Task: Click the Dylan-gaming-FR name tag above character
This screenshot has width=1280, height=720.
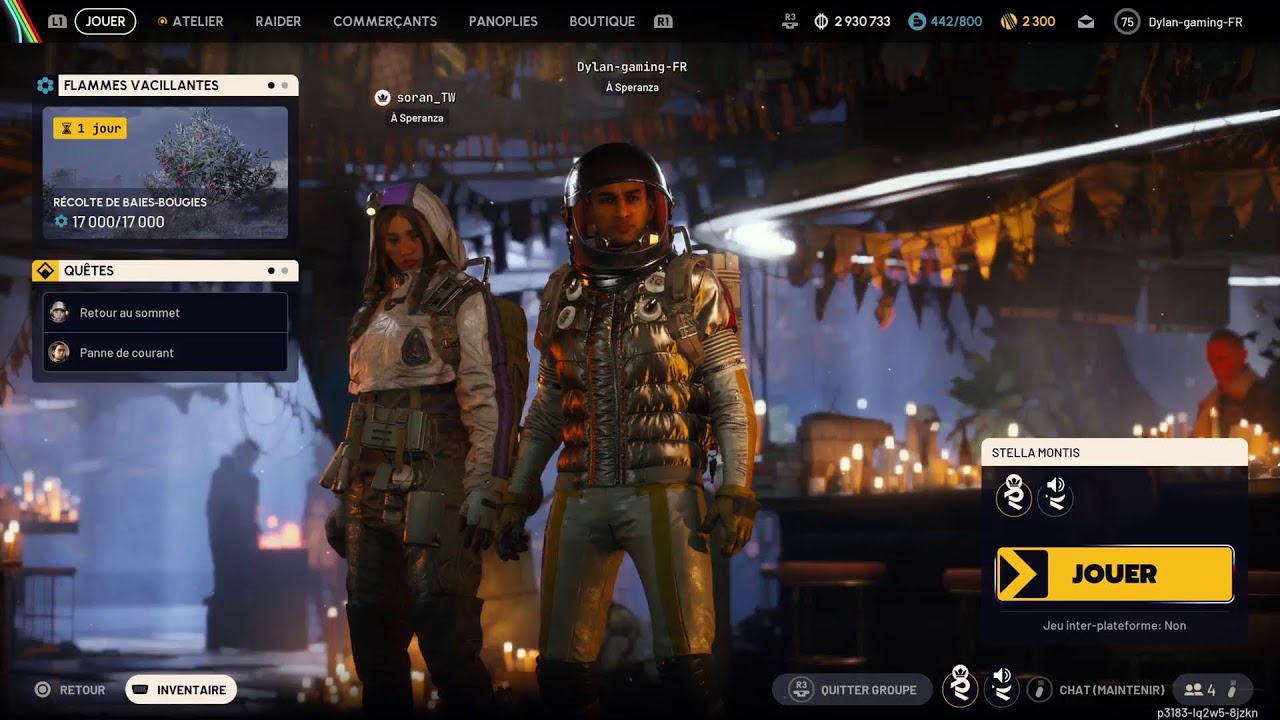Action: click(x=632, y=67)
